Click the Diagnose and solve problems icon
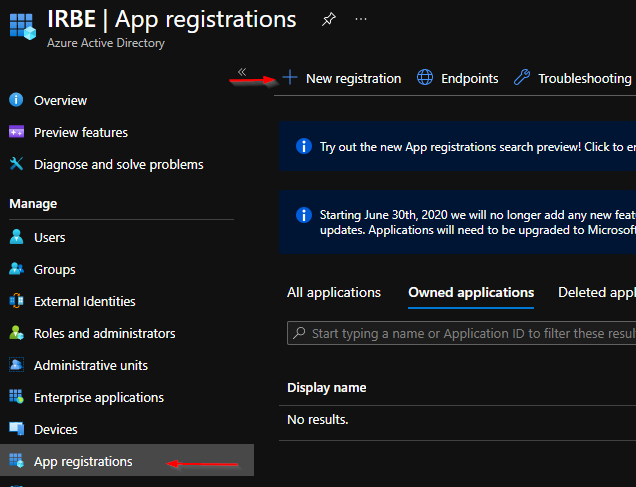636x487 pixels. [16, 164]
